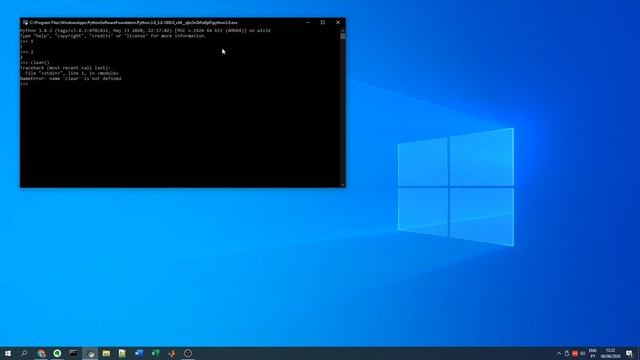Open Google Chrome from the taskbar

[x=41, y=353]
